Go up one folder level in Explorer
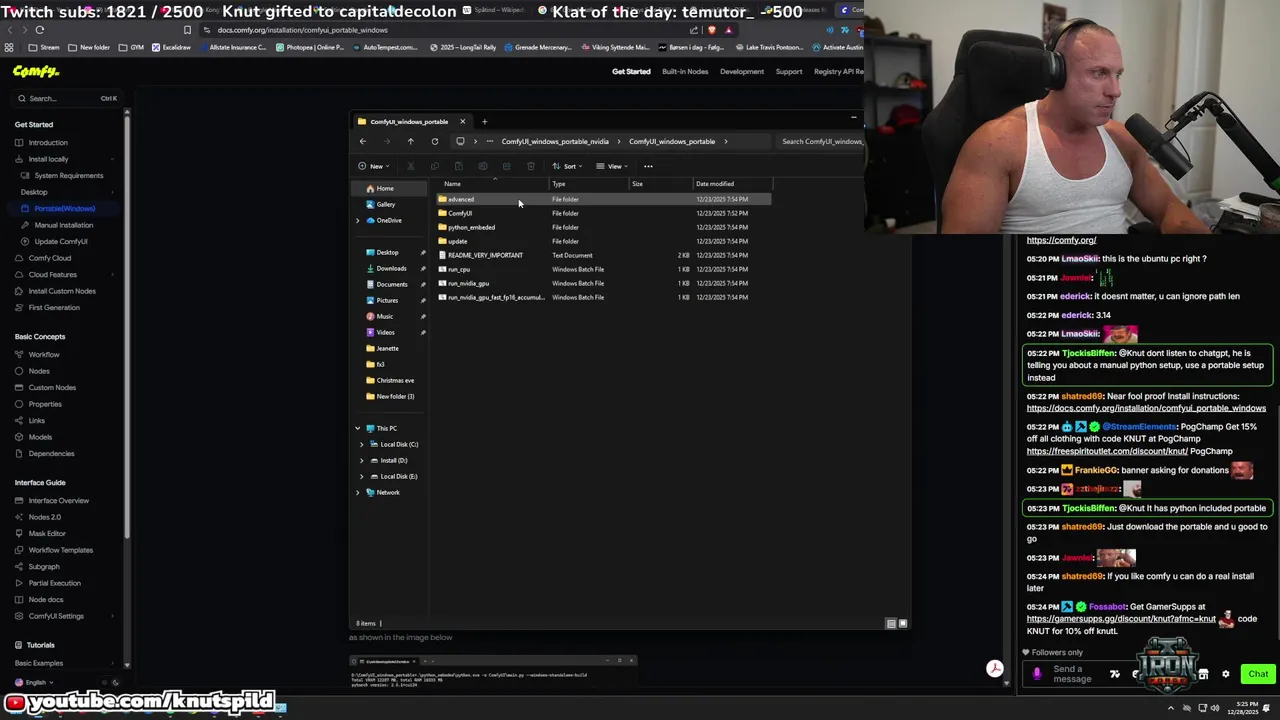The height and width of the screenshot is (720, 1280). click(x=410, y=141)
